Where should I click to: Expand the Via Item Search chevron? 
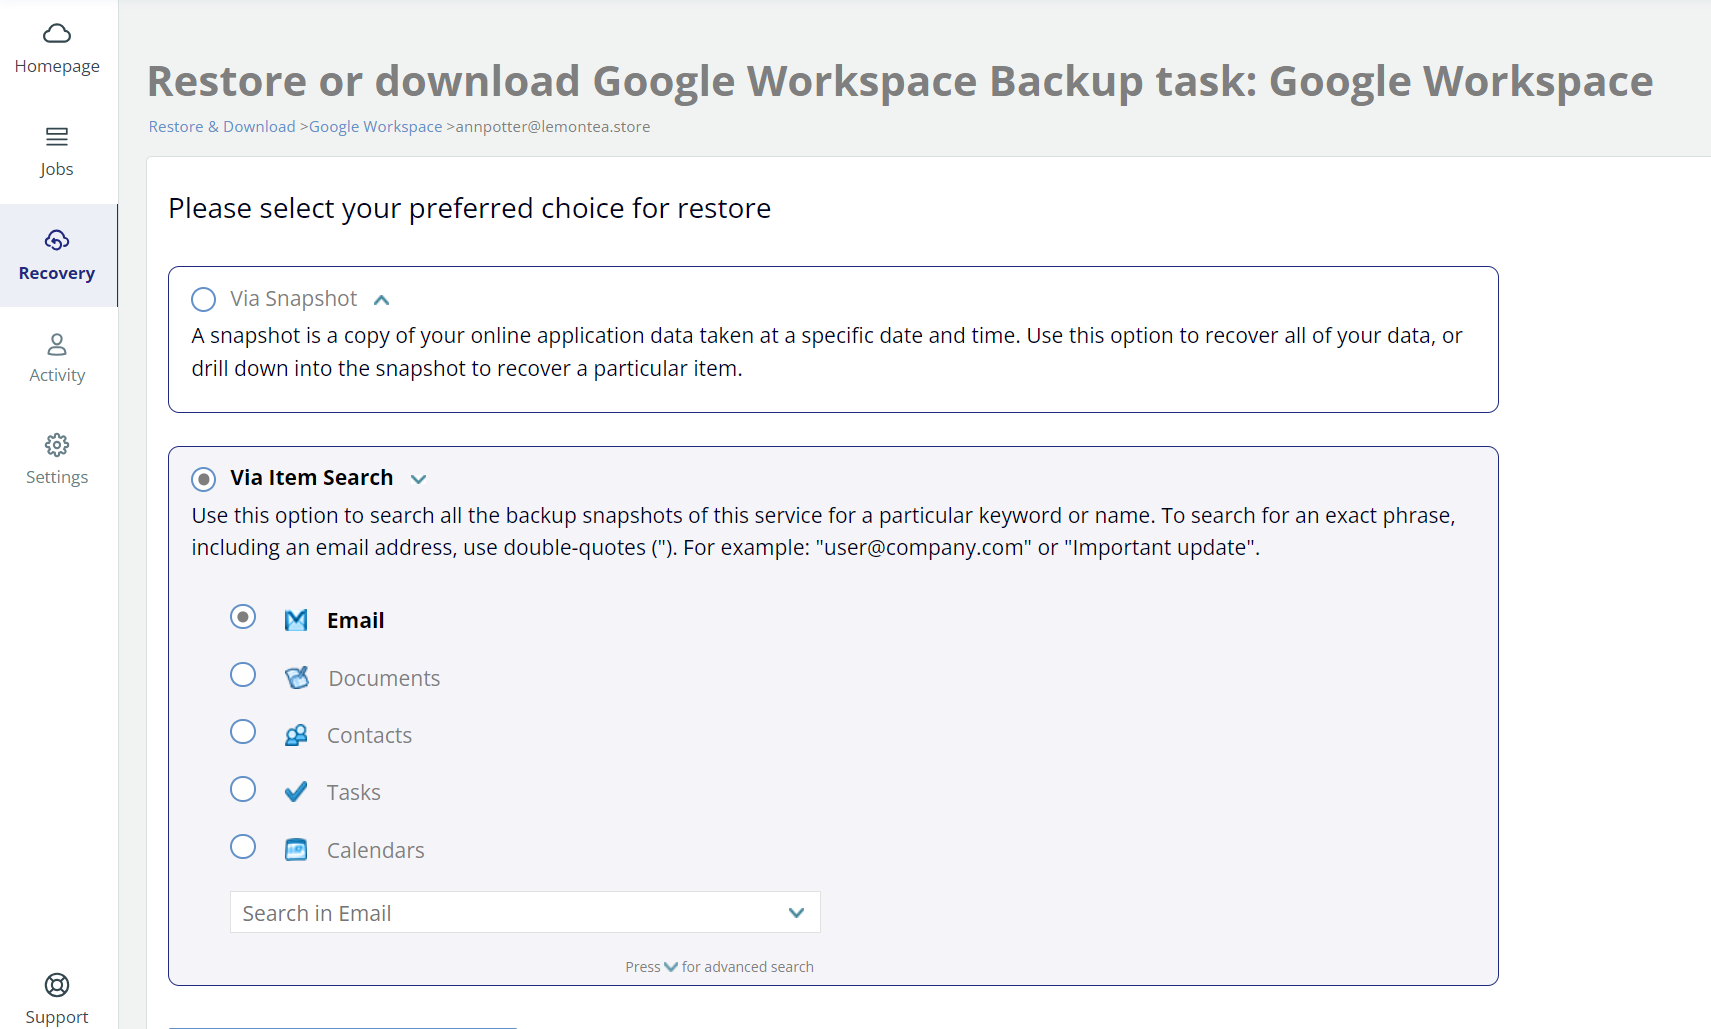(x=419, y=479)
